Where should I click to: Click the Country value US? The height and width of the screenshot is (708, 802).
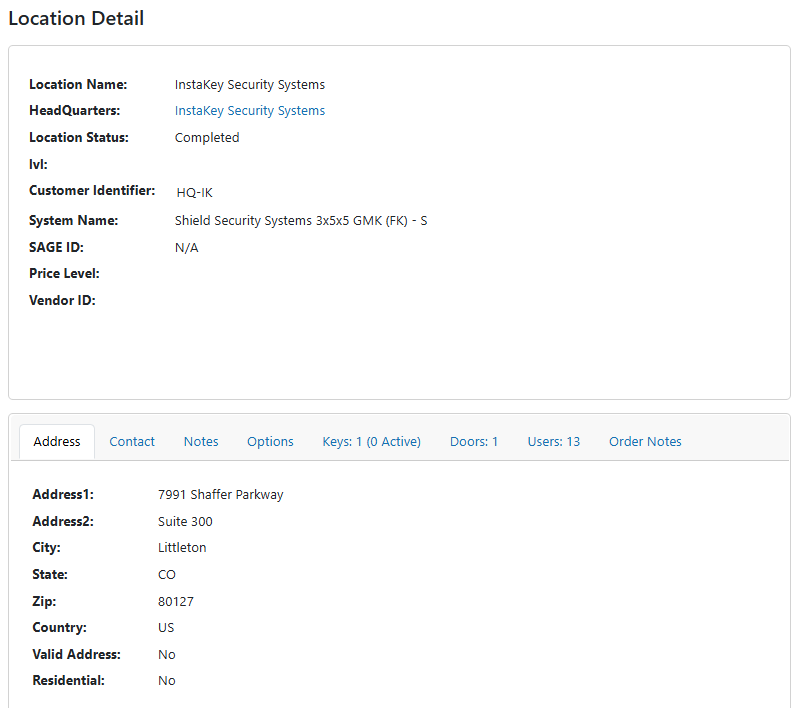(x=166, y=628)
